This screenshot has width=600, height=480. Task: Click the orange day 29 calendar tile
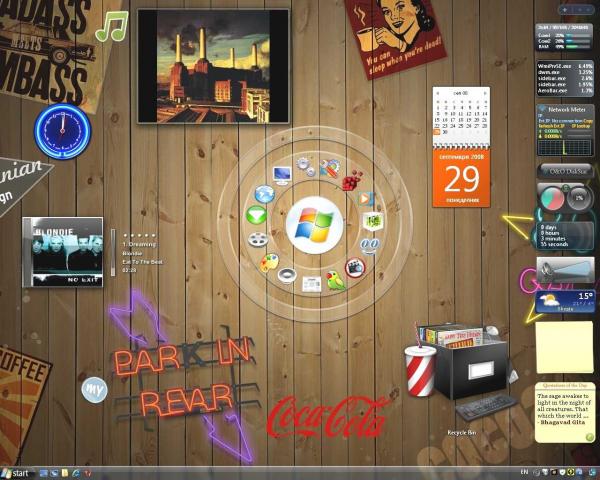coord(461,178)
